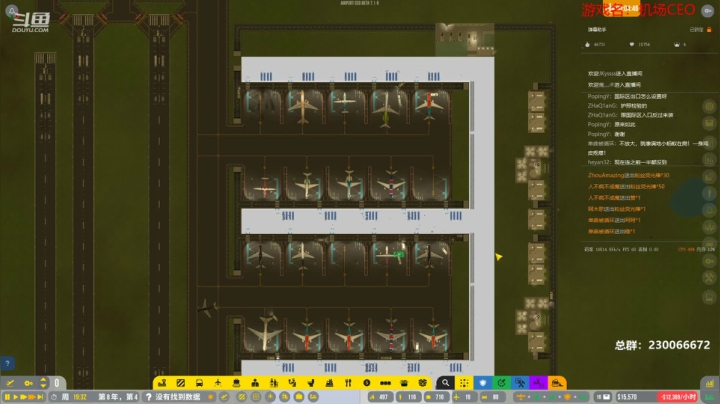
Task: Click the airport rating icons group in the status bar
Action: pyautogui.click(x=552, y=397)
